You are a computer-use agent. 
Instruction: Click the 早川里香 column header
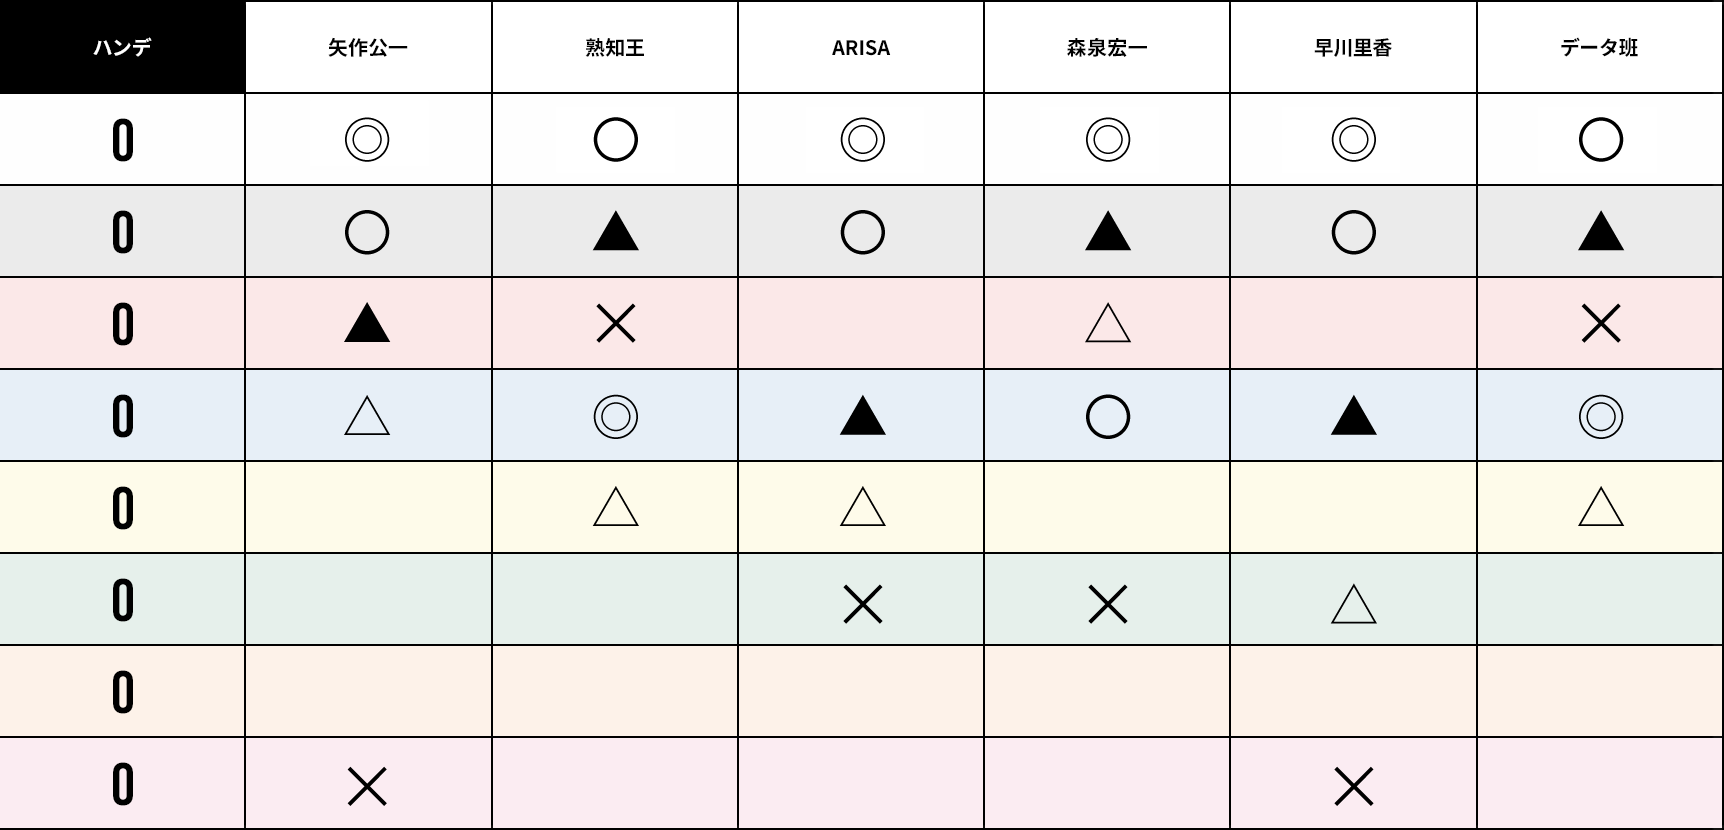(x=1353, y=47)
